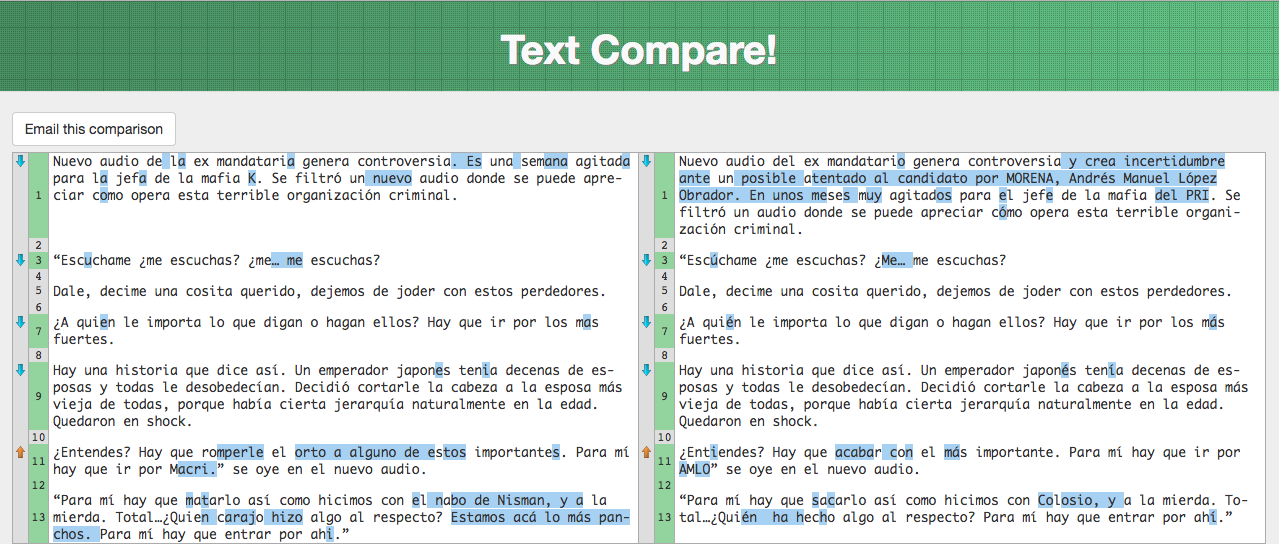Click left pane orange up arrow at line 11
Screen dimensions: 1279x544
[x=20, y=453]
